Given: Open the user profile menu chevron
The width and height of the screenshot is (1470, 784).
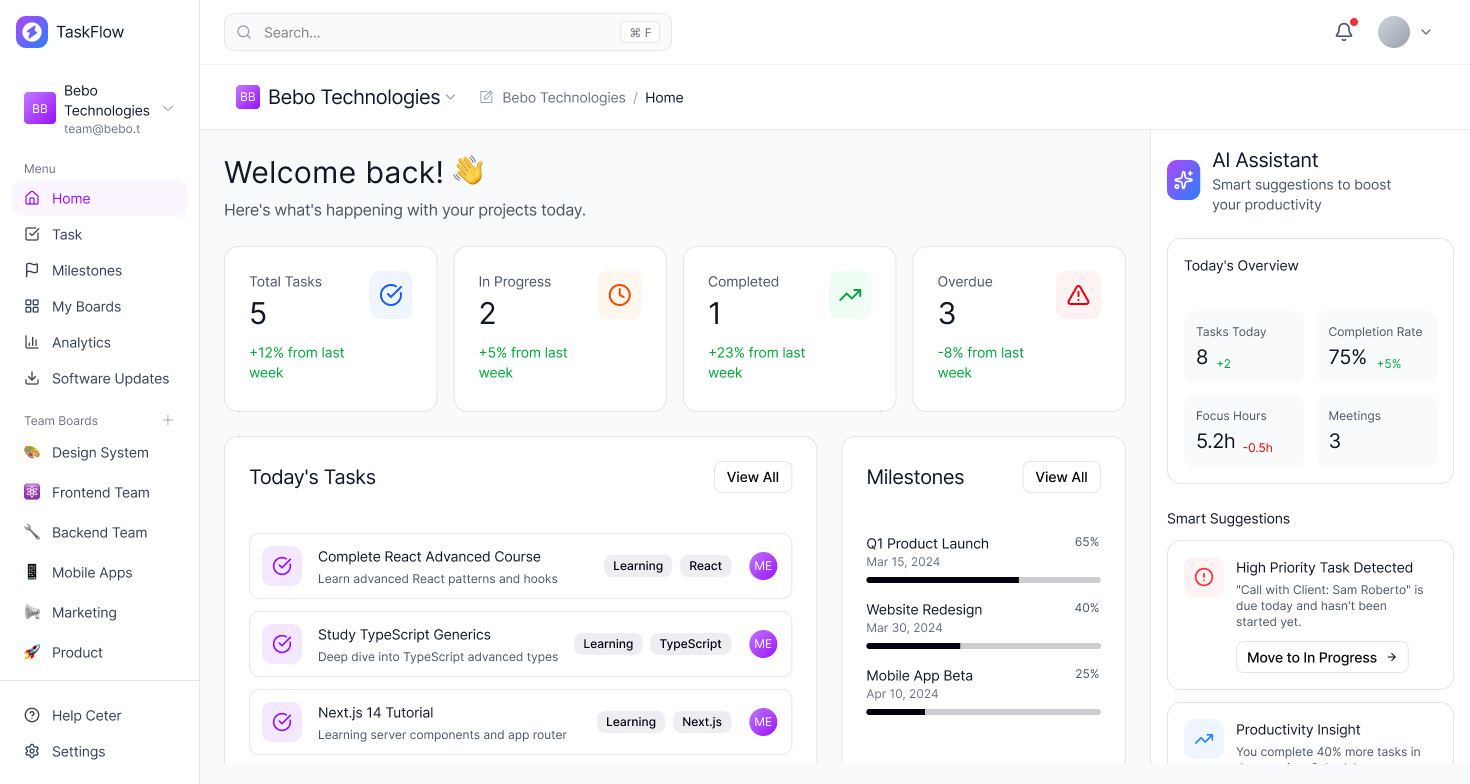Looking at the screenshot, I should click(1426, 32).
